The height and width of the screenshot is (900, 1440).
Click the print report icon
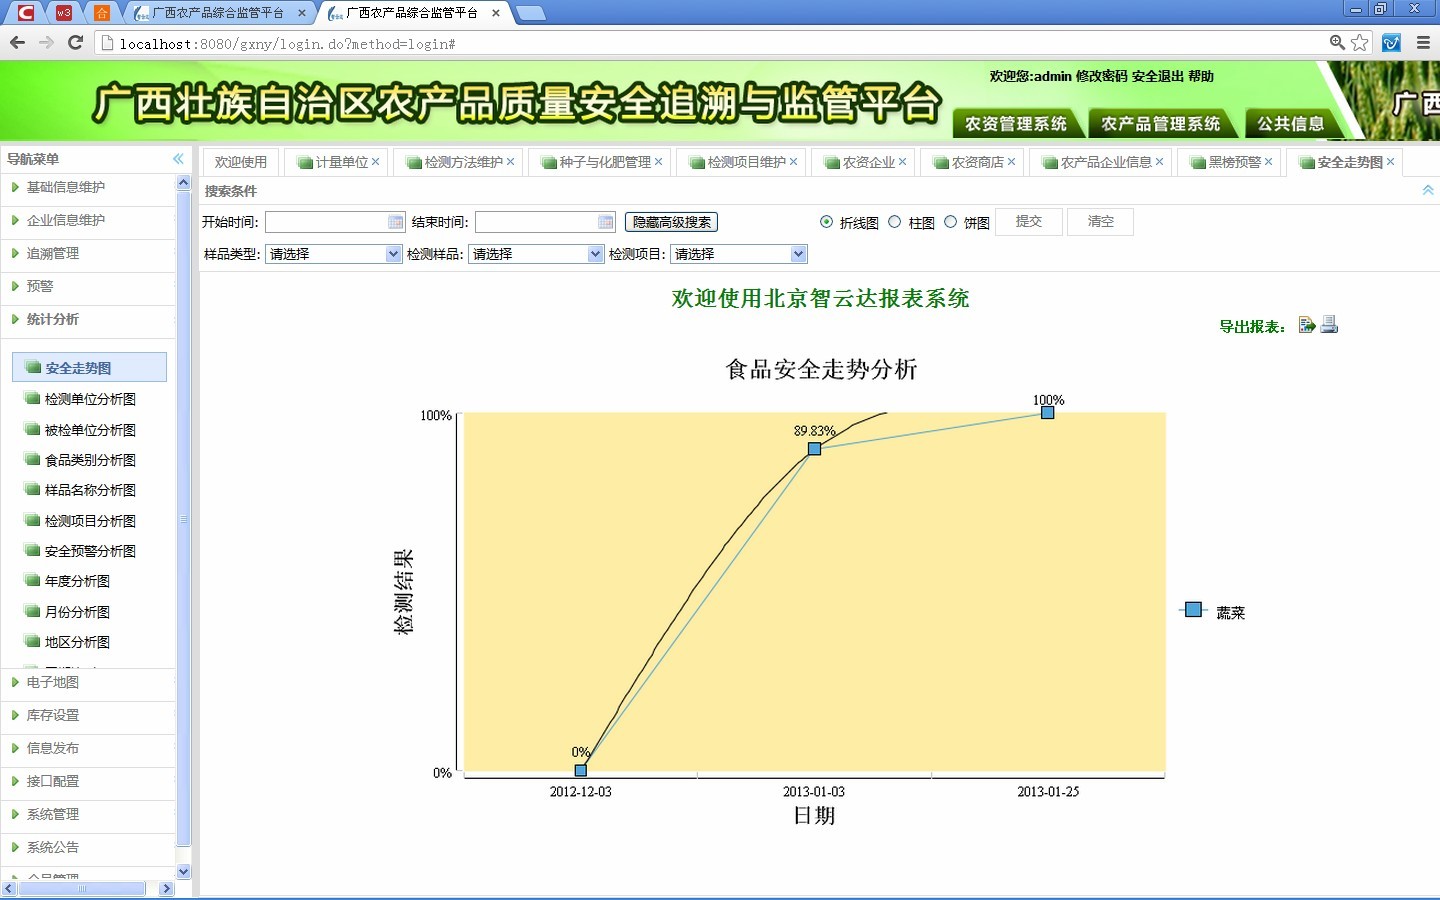[1329, 325]
